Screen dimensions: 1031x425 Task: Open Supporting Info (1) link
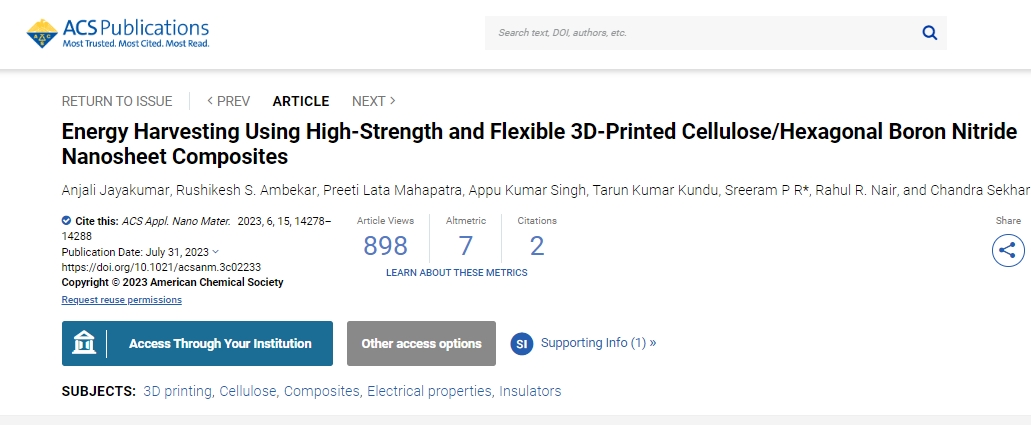(x=598, y=343)
